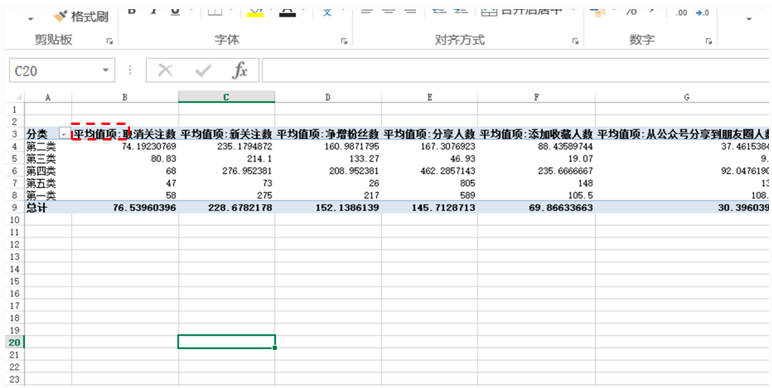
Task: Click the Format Painter (格式刷) button
Action: pos(81,16)
